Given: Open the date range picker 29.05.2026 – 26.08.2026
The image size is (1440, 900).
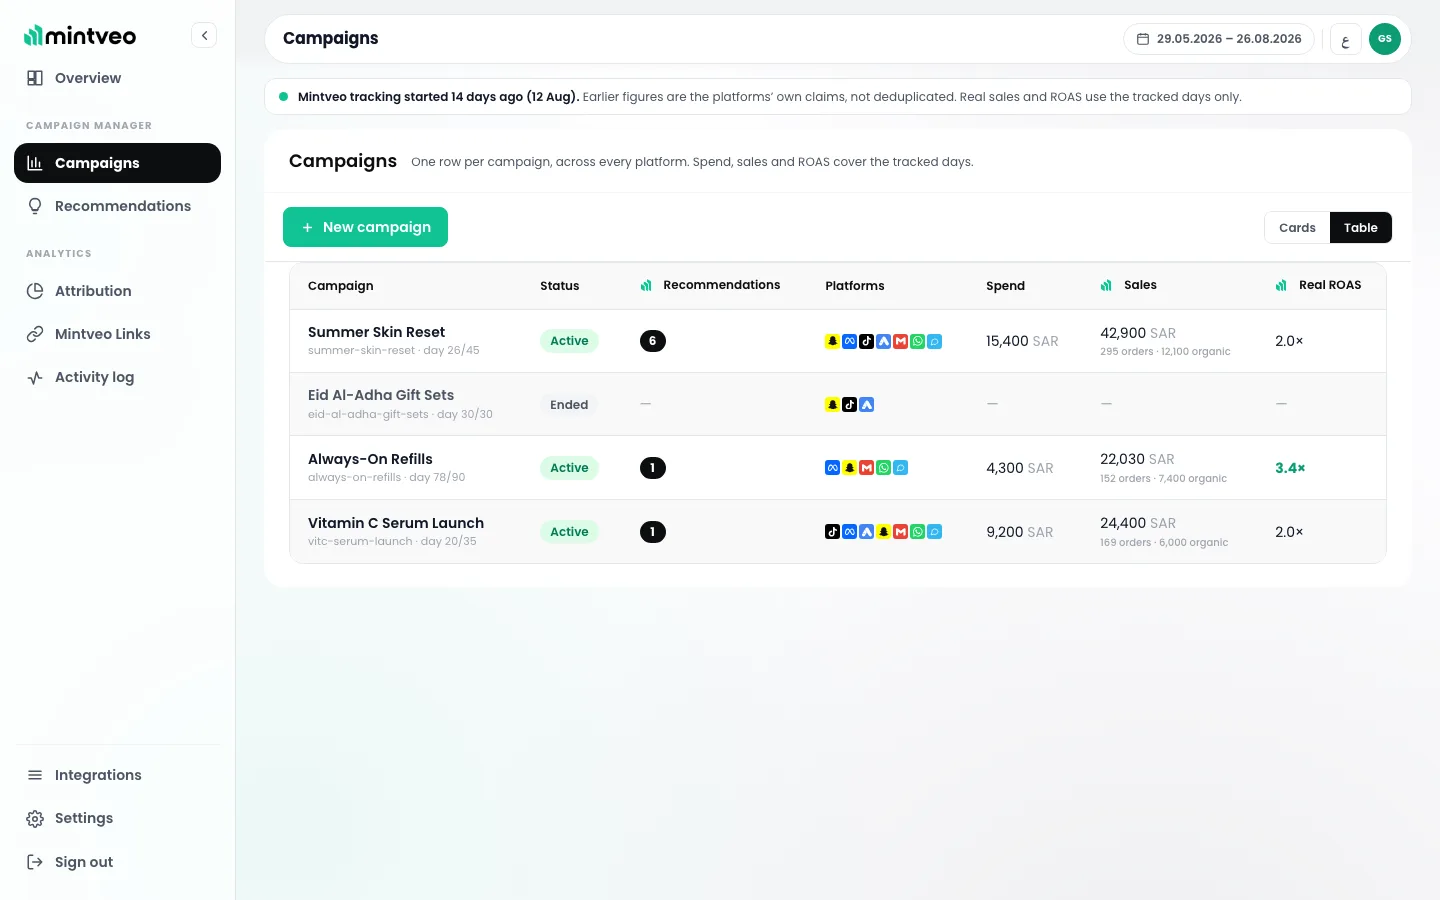Looking at the screenshot, I should pos(1219,39).
